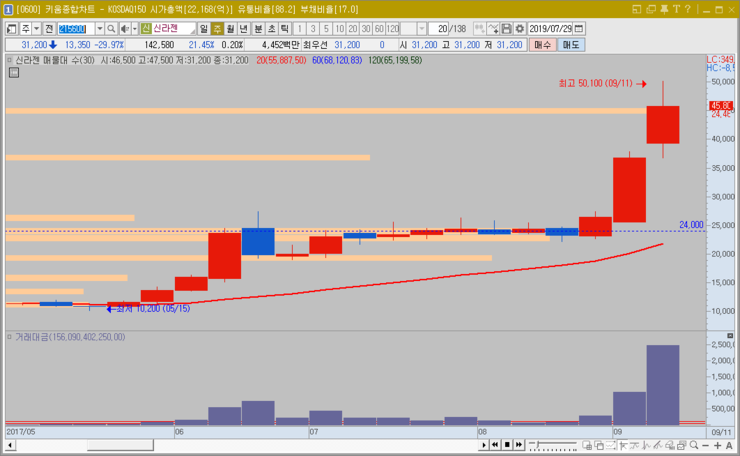Click the candle count field showing 20
The width and height of the screenshot is (740, 456).
pos(438,29)
